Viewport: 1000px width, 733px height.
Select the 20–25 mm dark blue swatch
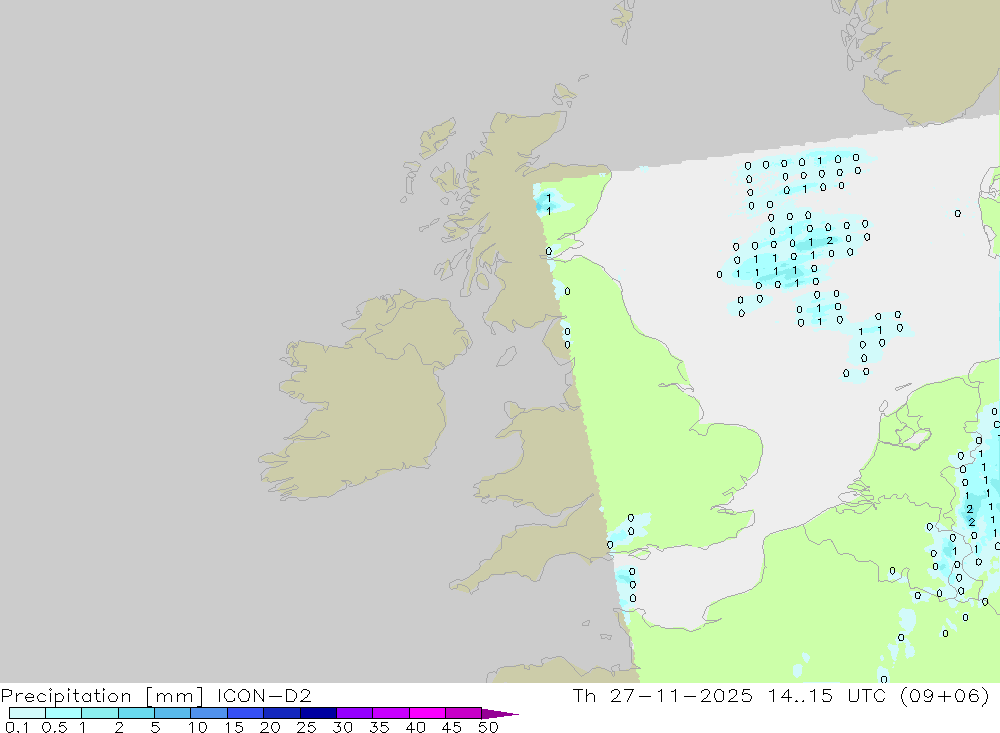pyautogui.click(x=282, y=713)
